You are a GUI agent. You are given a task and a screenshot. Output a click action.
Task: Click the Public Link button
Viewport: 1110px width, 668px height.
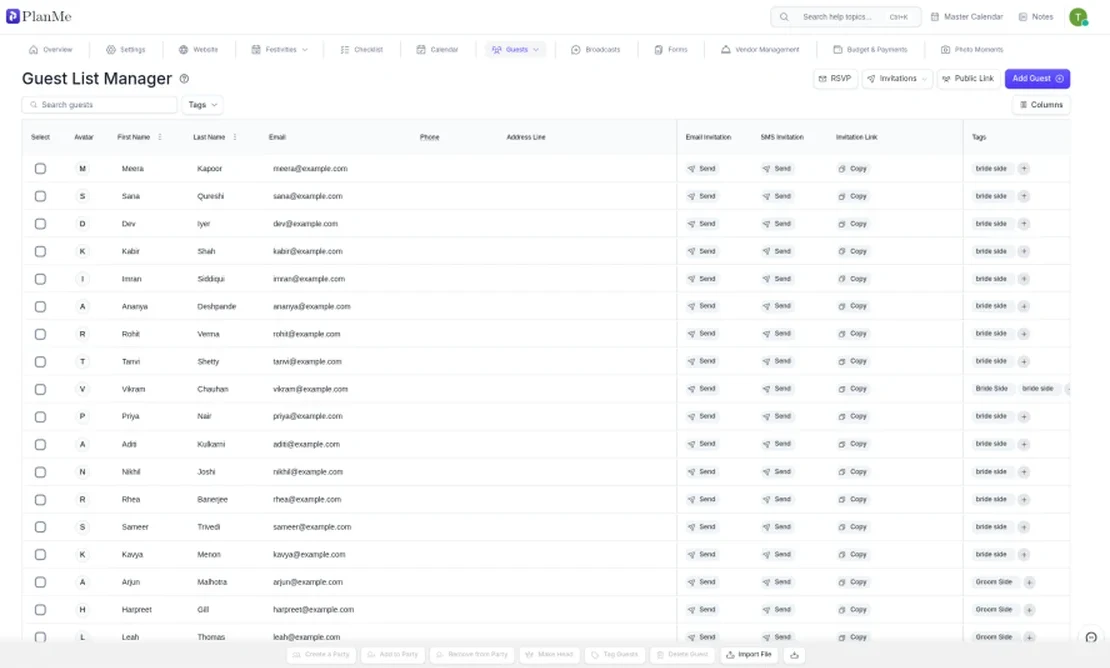pyautogui.click(x=968, y=79)
